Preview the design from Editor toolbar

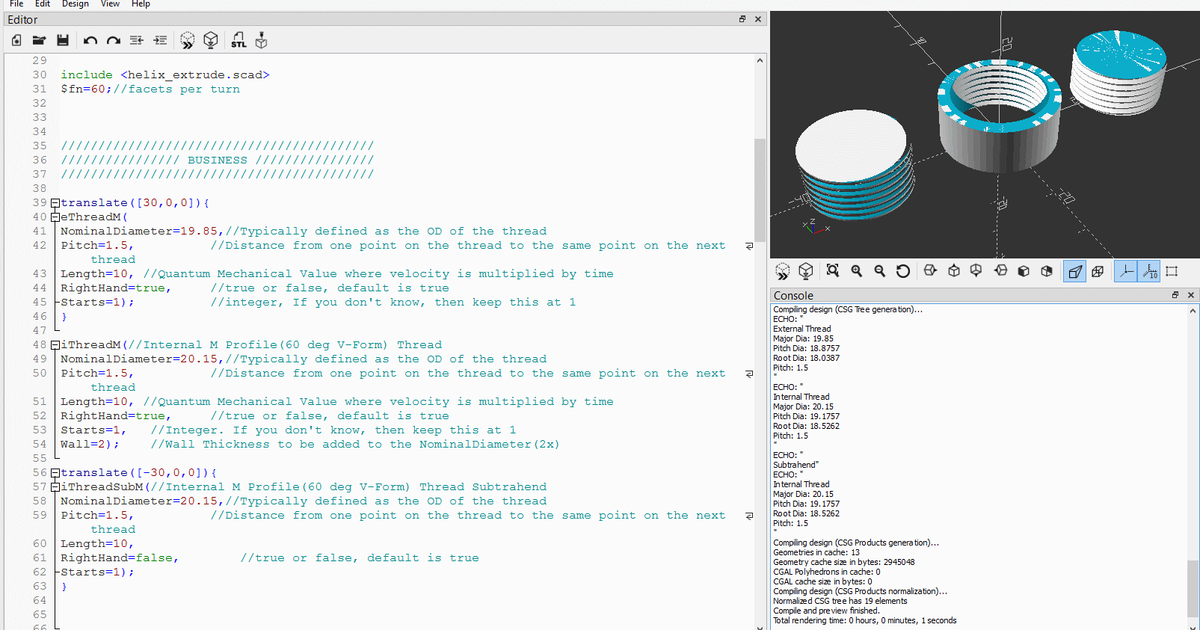[x=188, y=41]
